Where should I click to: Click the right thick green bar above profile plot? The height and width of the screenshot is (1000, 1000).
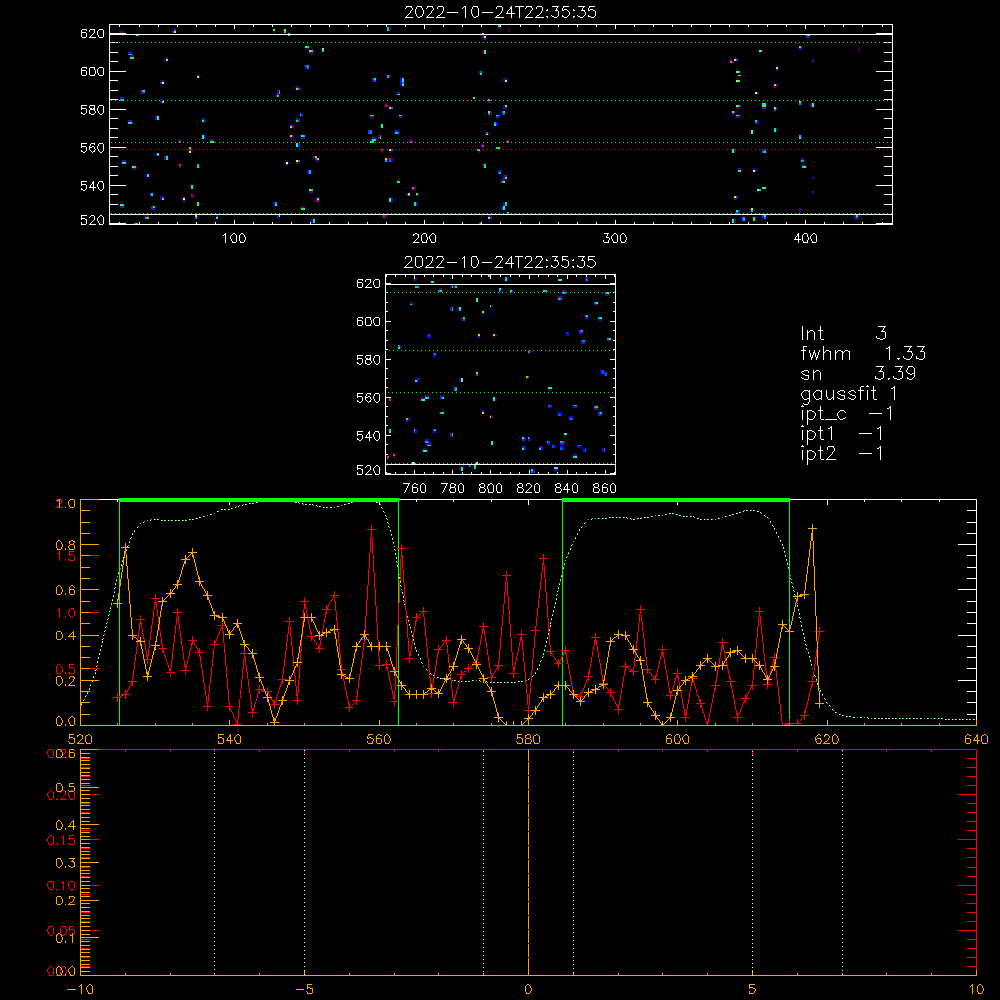pos(676,501)
